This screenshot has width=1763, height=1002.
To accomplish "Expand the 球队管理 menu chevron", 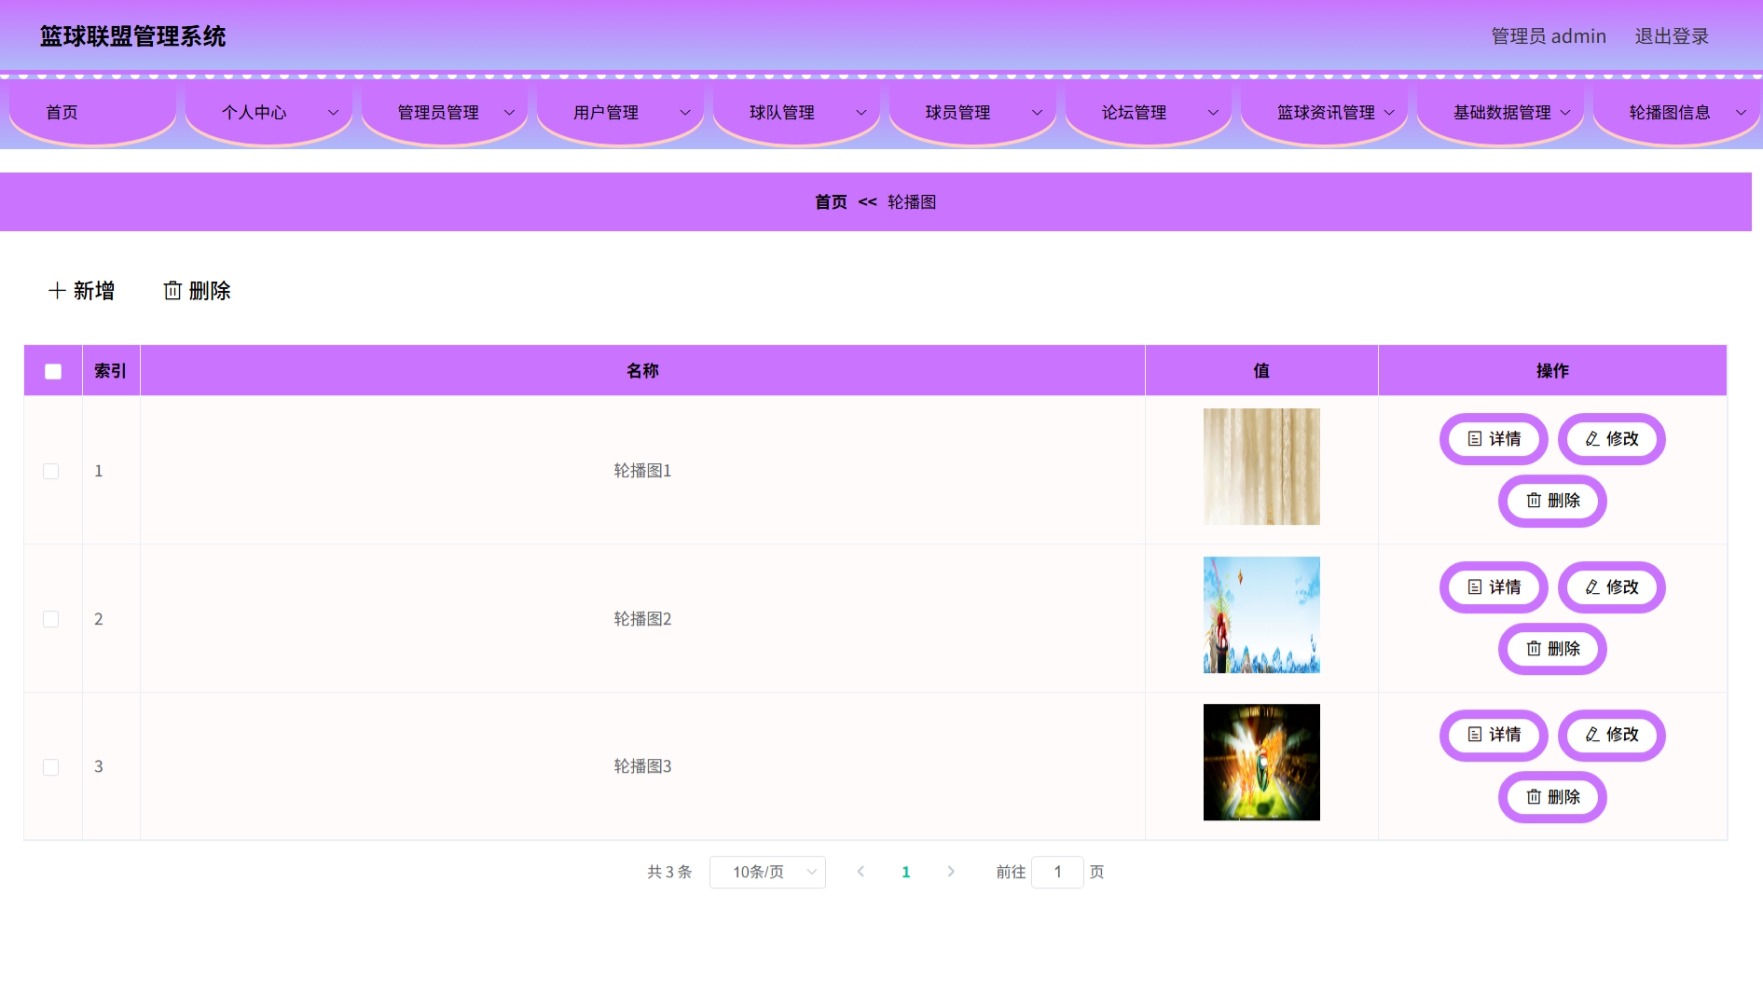I will coord(861,113).
